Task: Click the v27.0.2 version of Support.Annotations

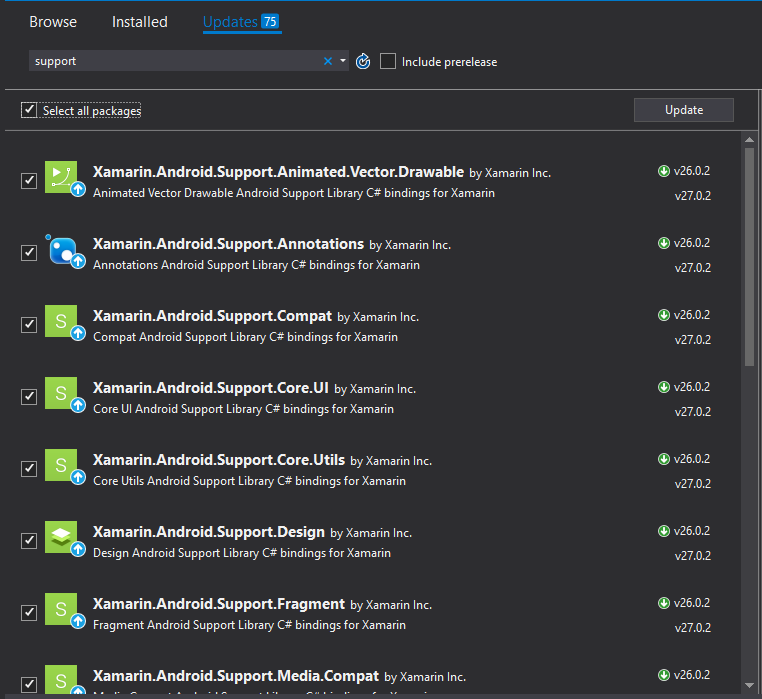Action: click(693, 268)
